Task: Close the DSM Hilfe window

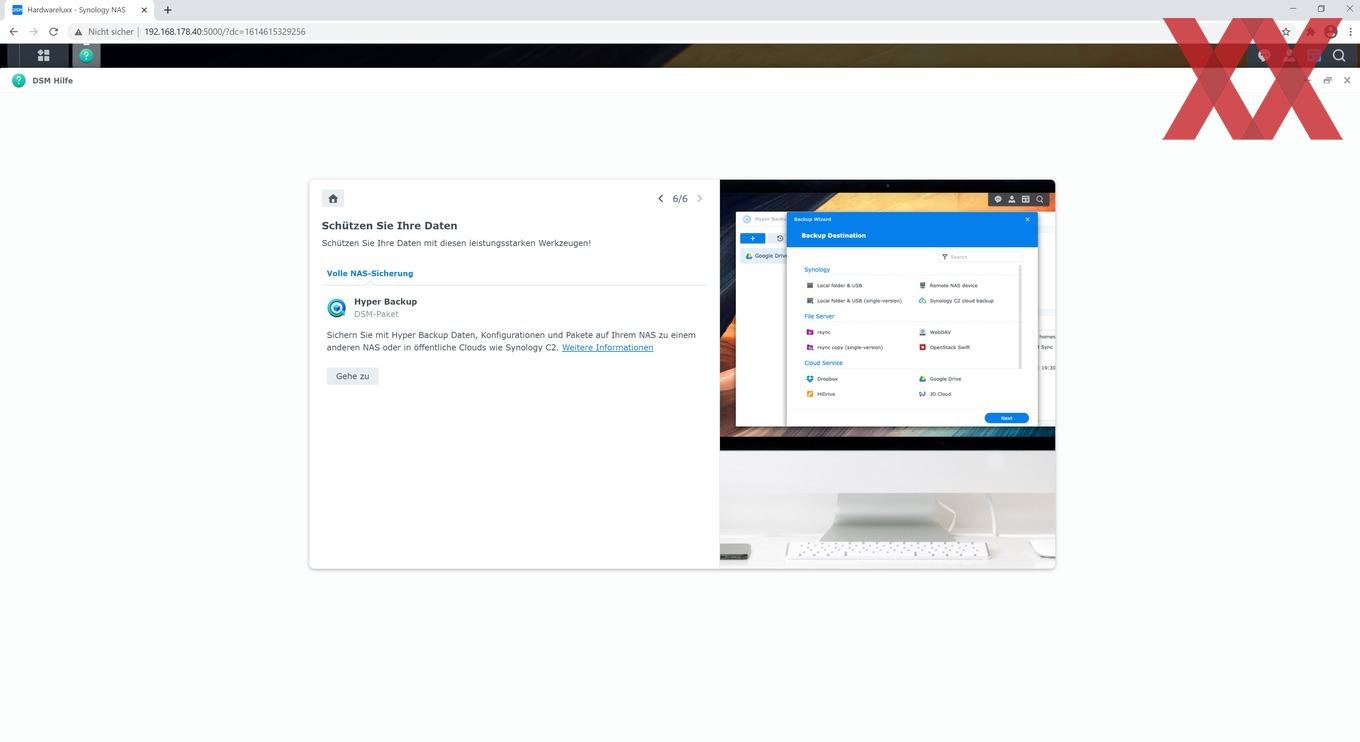Action: (1347, 81)
